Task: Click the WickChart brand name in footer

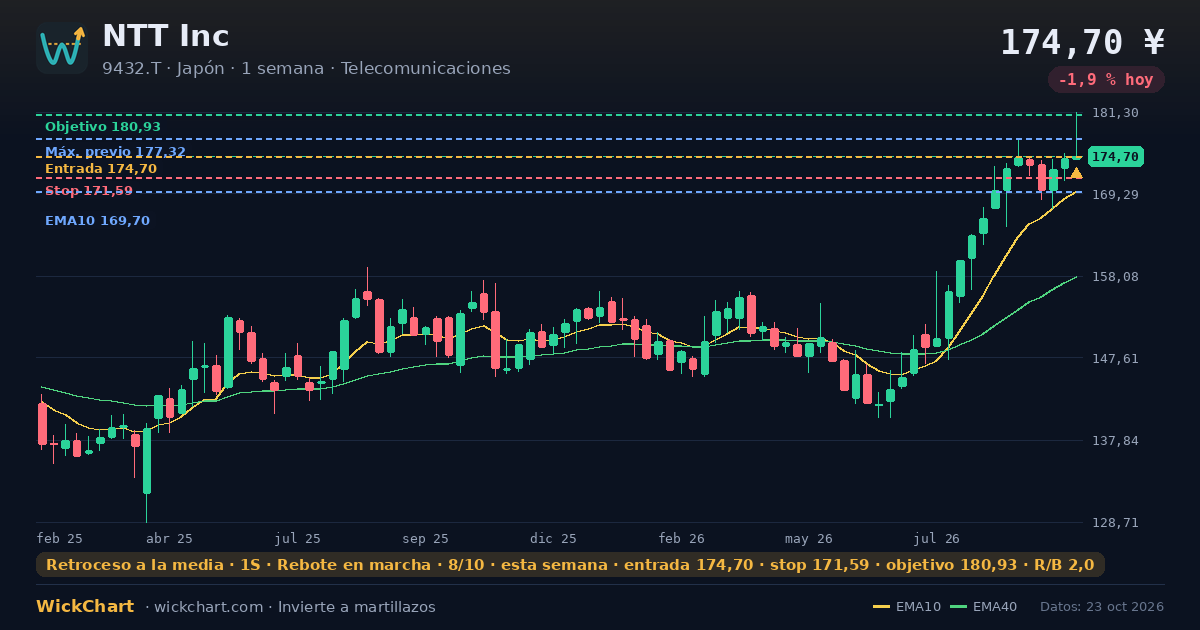Action: click(x=85, y=607)
